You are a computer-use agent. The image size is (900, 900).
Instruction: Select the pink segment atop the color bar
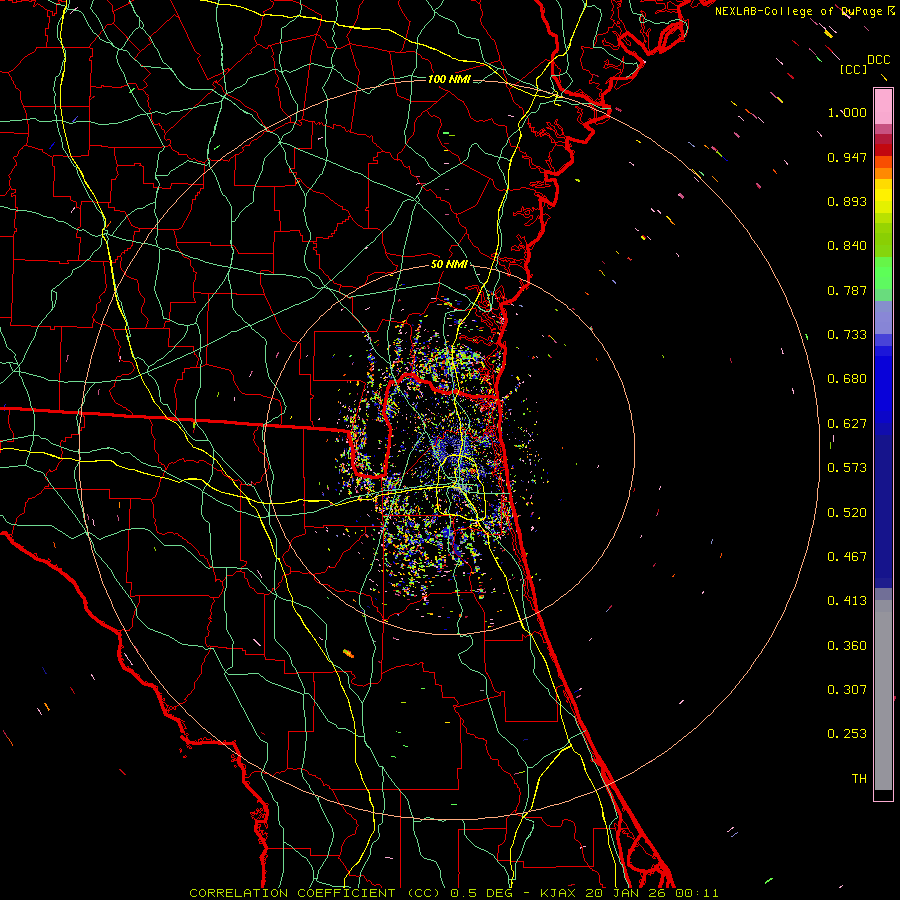883,107
